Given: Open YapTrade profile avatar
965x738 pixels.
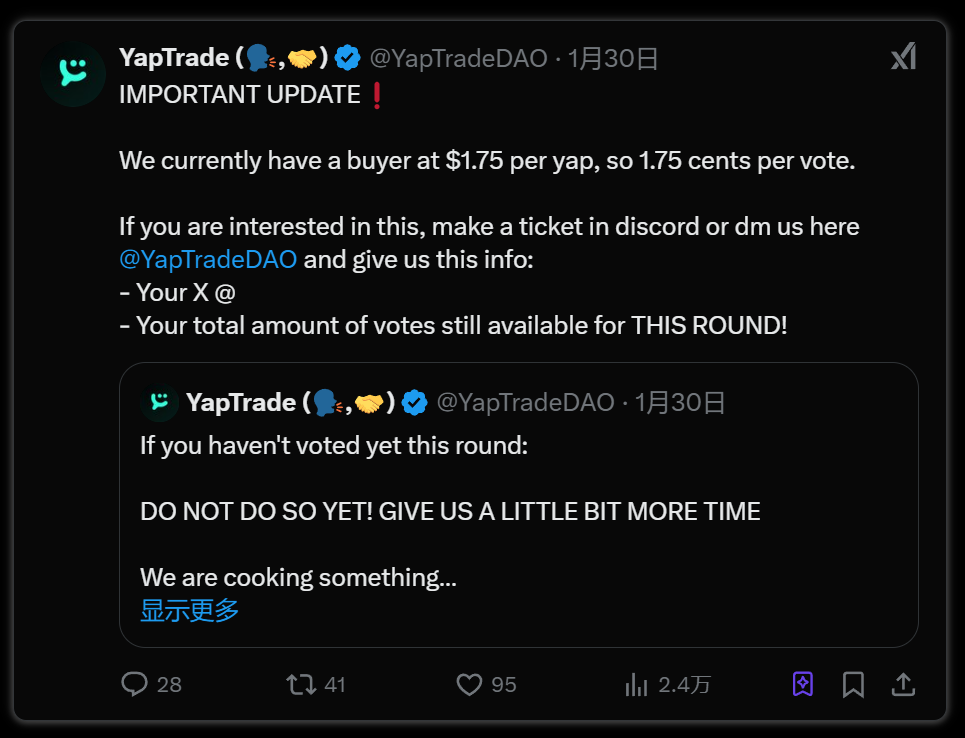Looking at the screenshot, I should pos(73,74).
